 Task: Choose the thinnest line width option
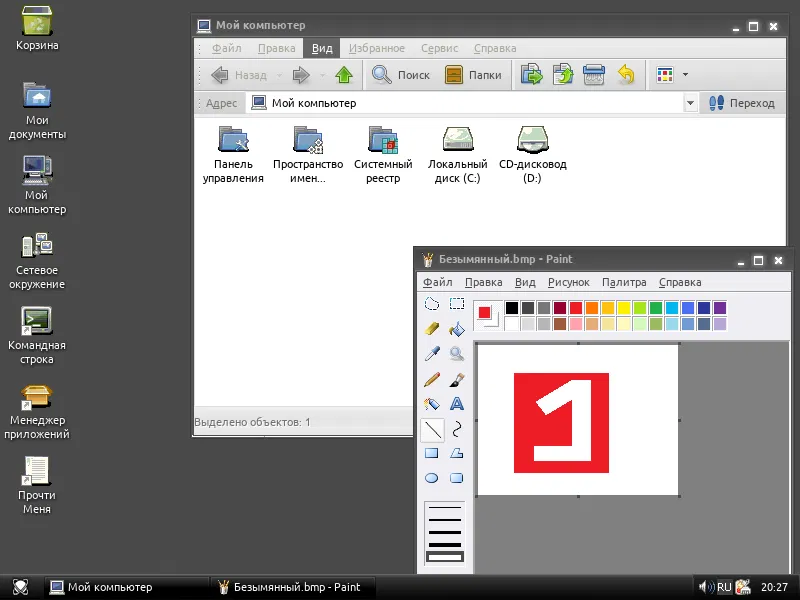click(x=445, y=508)
